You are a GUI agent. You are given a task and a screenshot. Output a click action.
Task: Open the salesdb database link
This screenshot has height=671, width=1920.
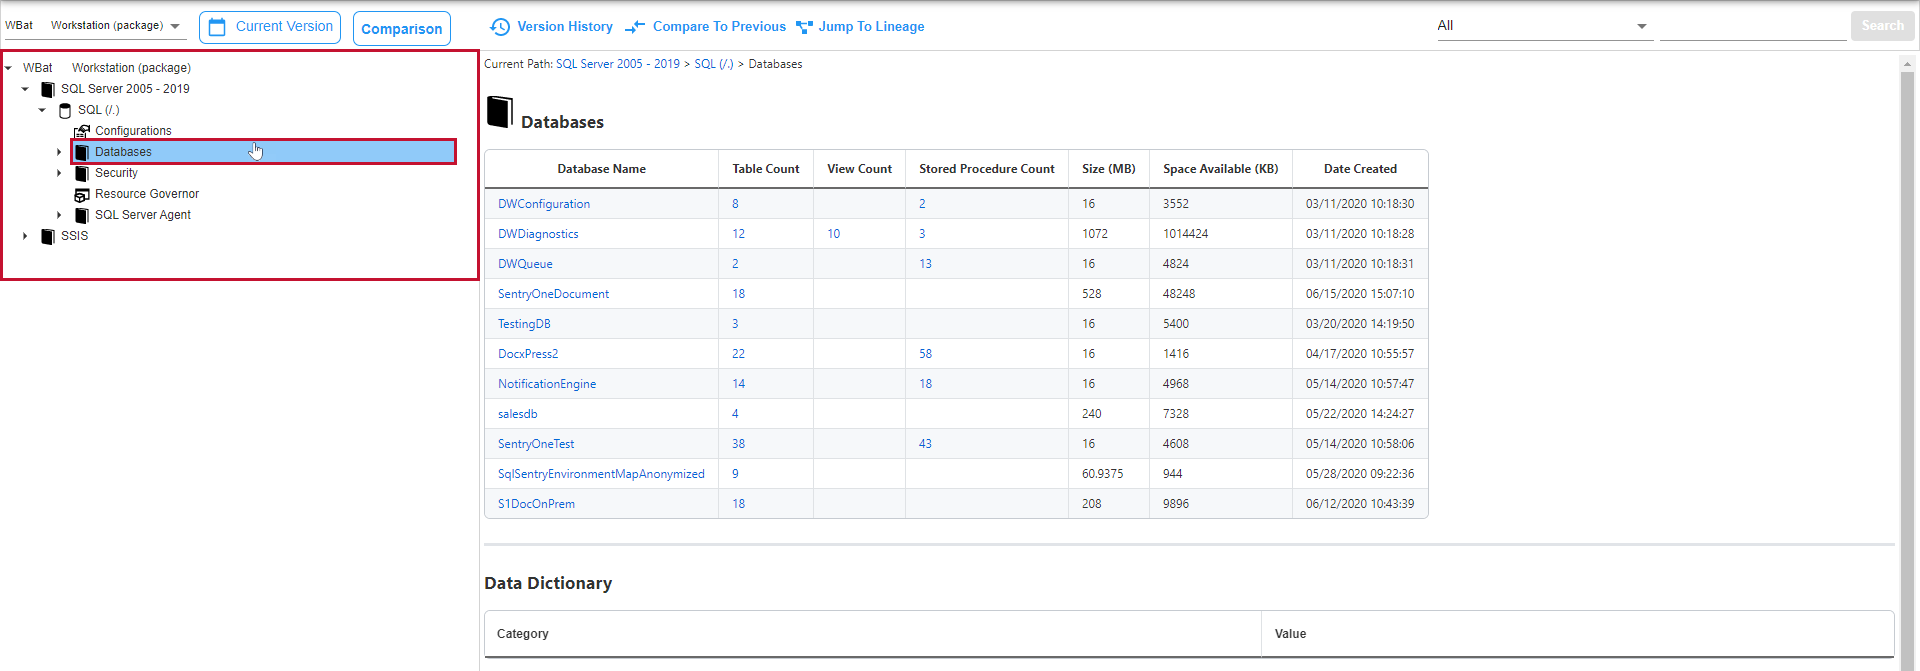518,414
